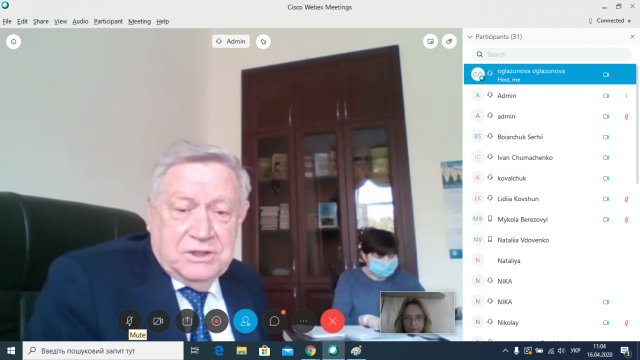Image resolution: width=640 pixels, height=360 pixels.
Task: Select participant Nataliya
Action: (x=550, y=260)
